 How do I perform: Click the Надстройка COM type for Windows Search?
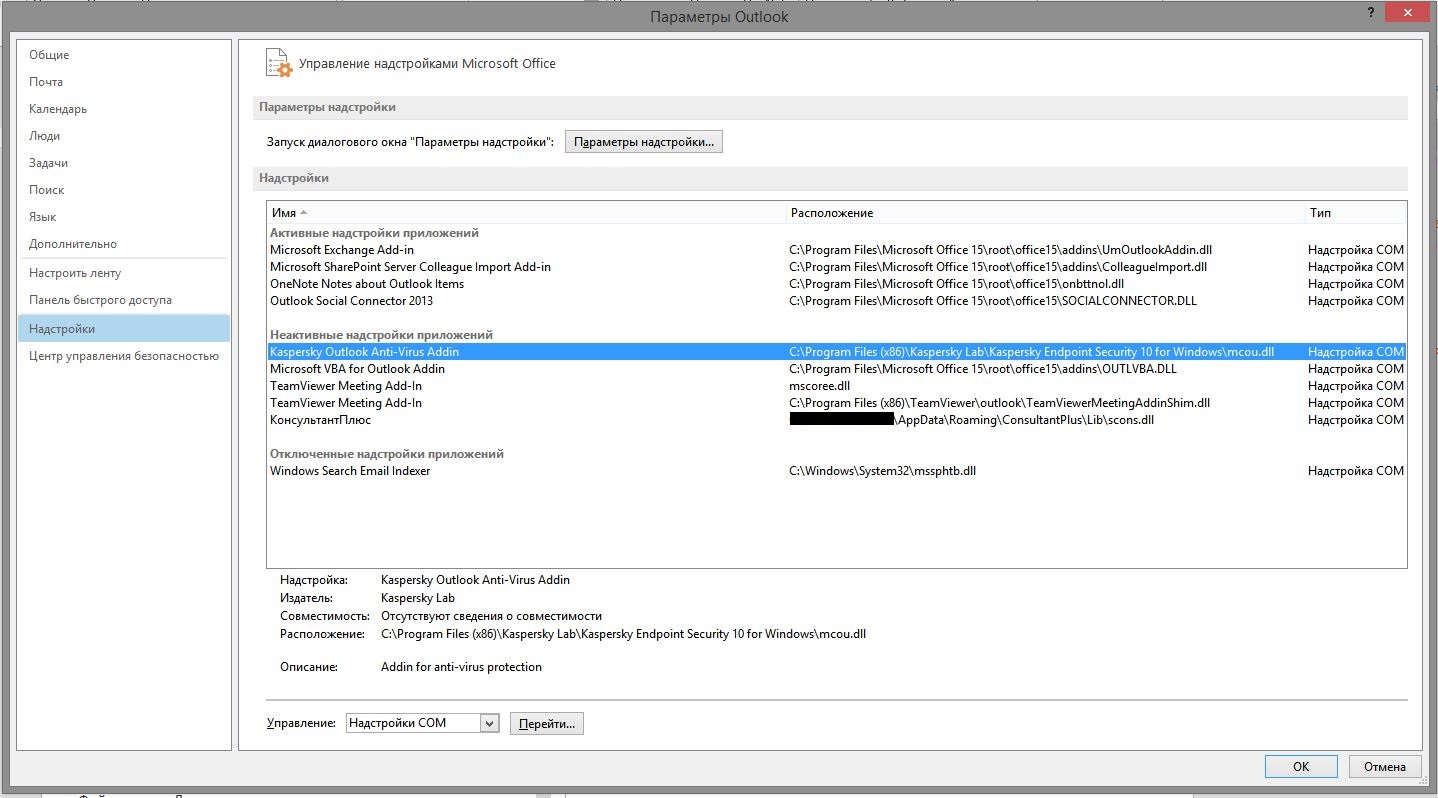(x=1356, y=471)
